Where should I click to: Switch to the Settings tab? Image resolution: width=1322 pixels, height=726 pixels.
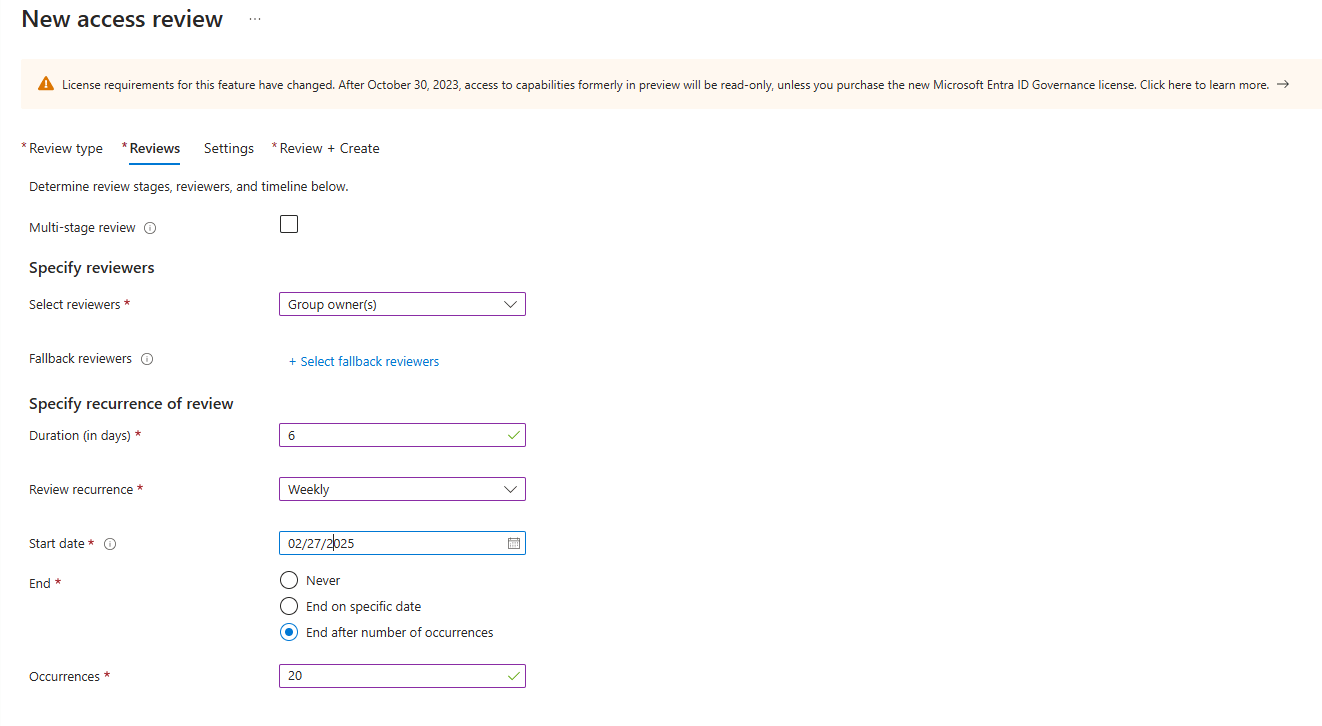pos(228,148)
